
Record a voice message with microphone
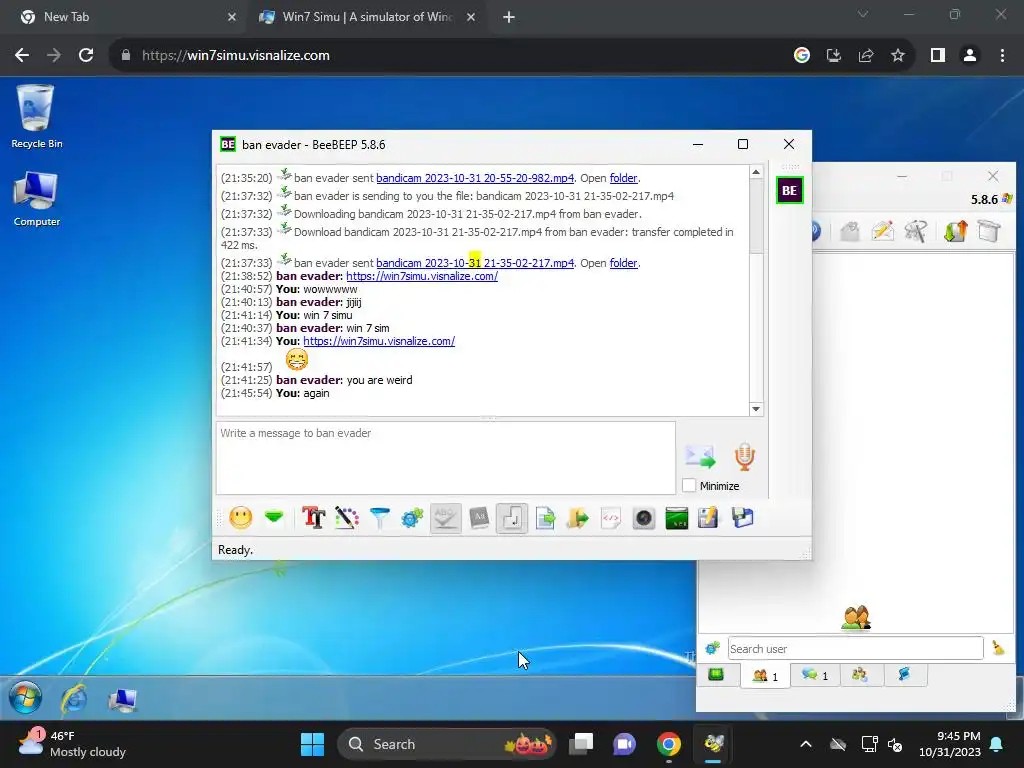(x=744, y=456)
